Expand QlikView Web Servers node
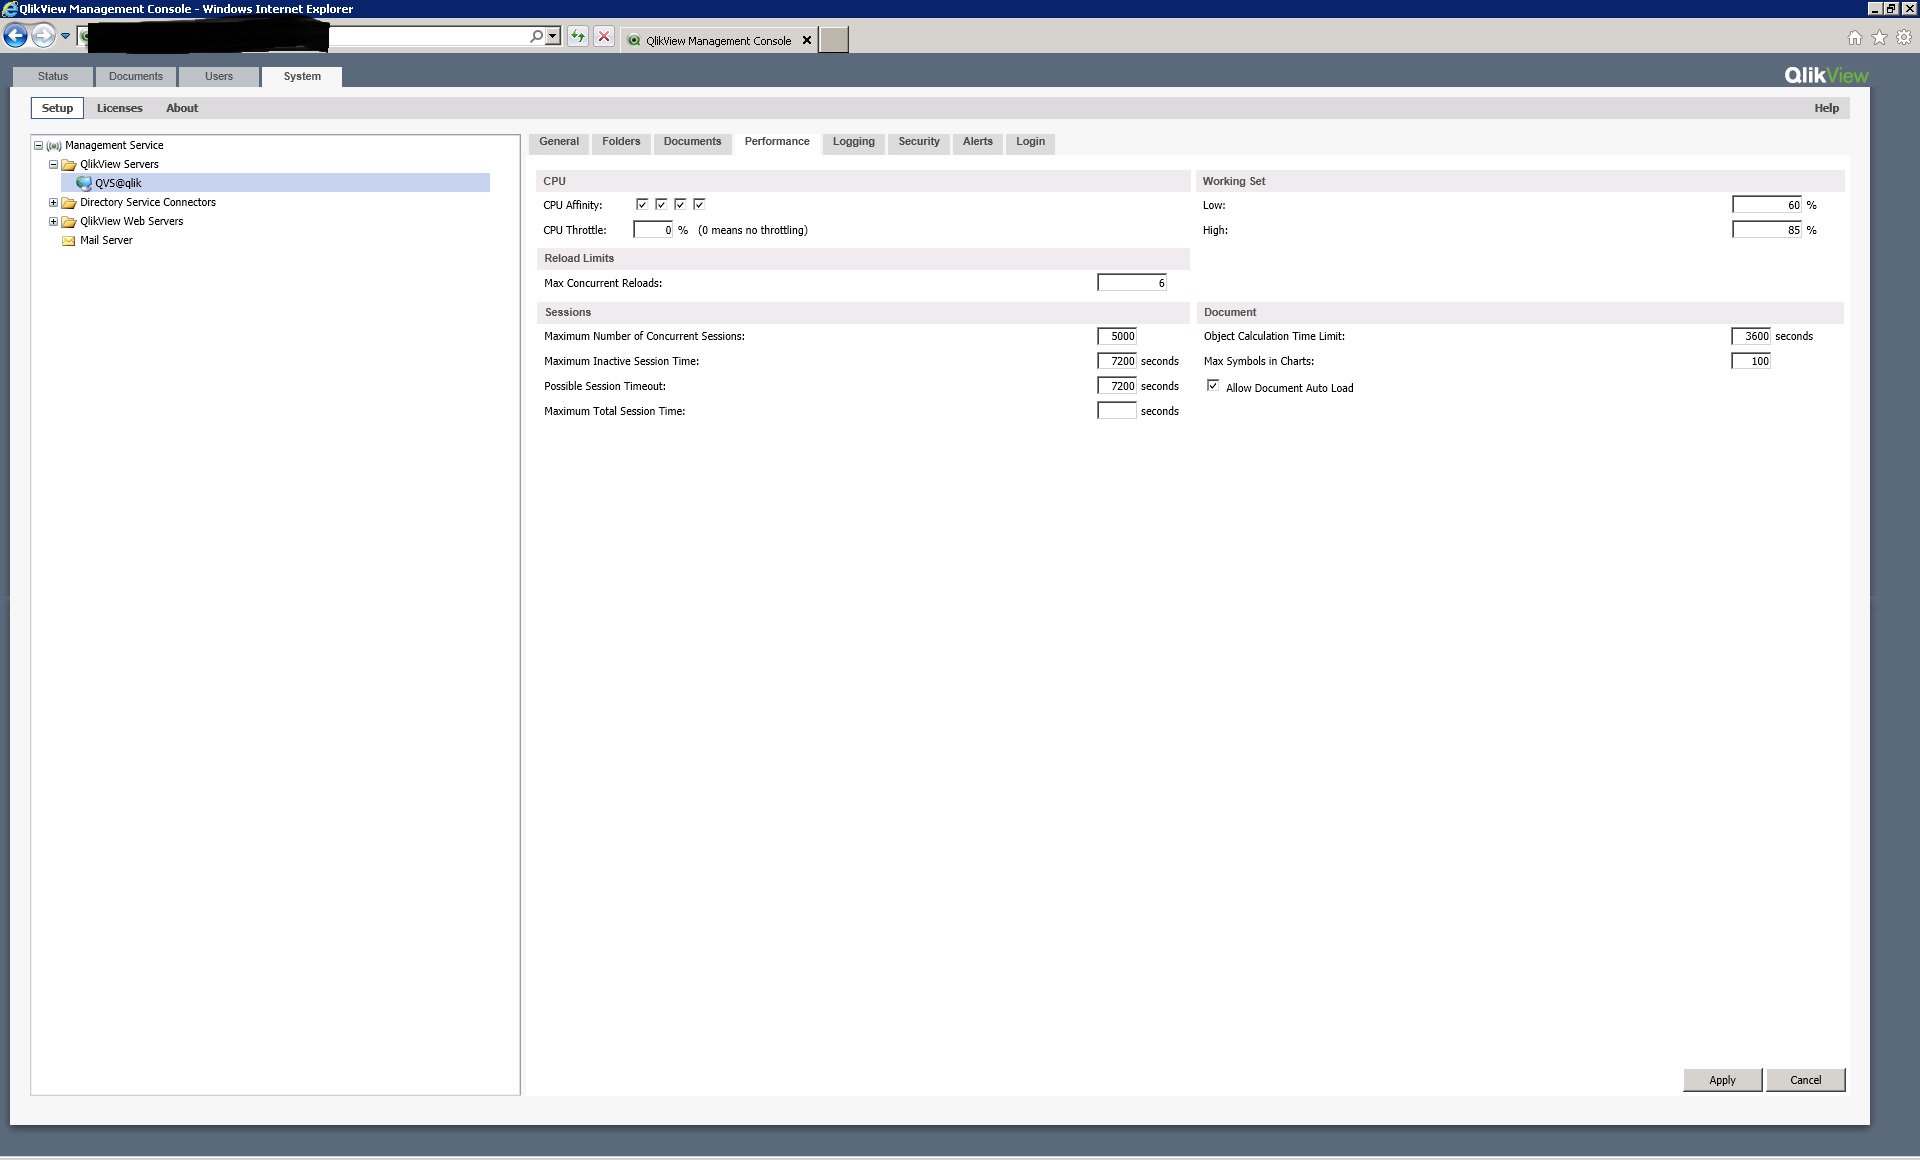Image resolution: width=1920 pixels, height=1160 pixels. click(x=53, y=221)
